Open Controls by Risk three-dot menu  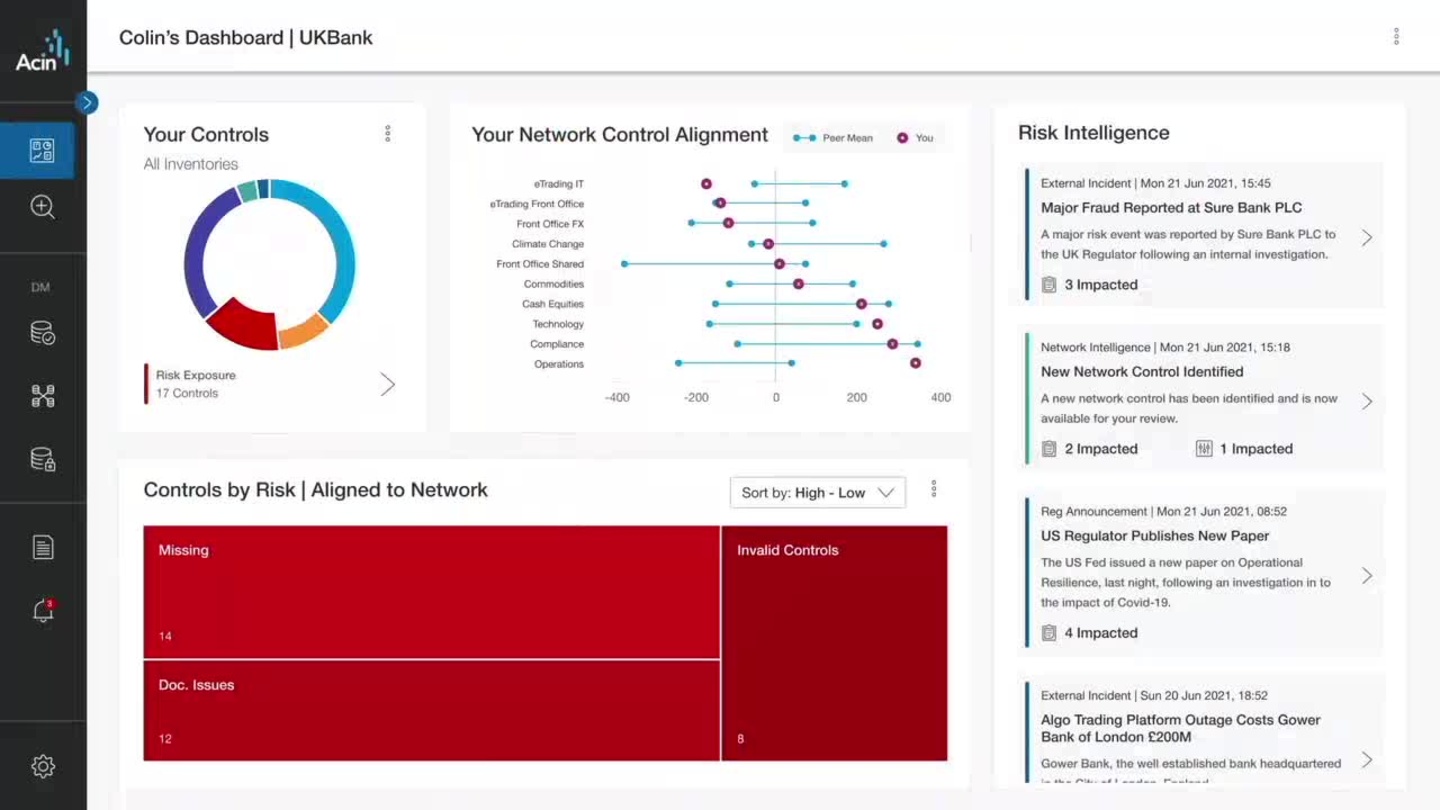pos(934,489)
